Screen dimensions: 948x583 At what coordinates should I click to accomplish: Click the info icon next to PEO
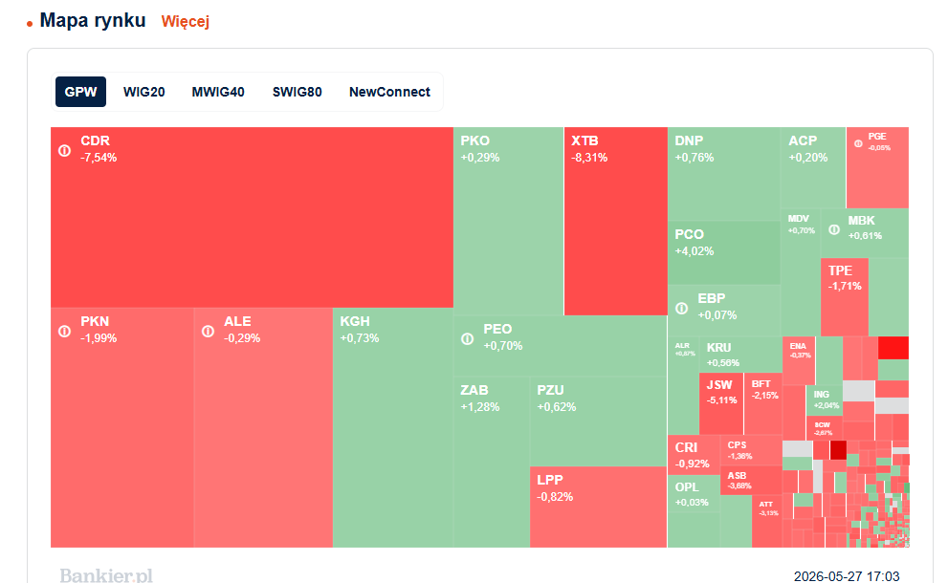click(x=467, y=339)
